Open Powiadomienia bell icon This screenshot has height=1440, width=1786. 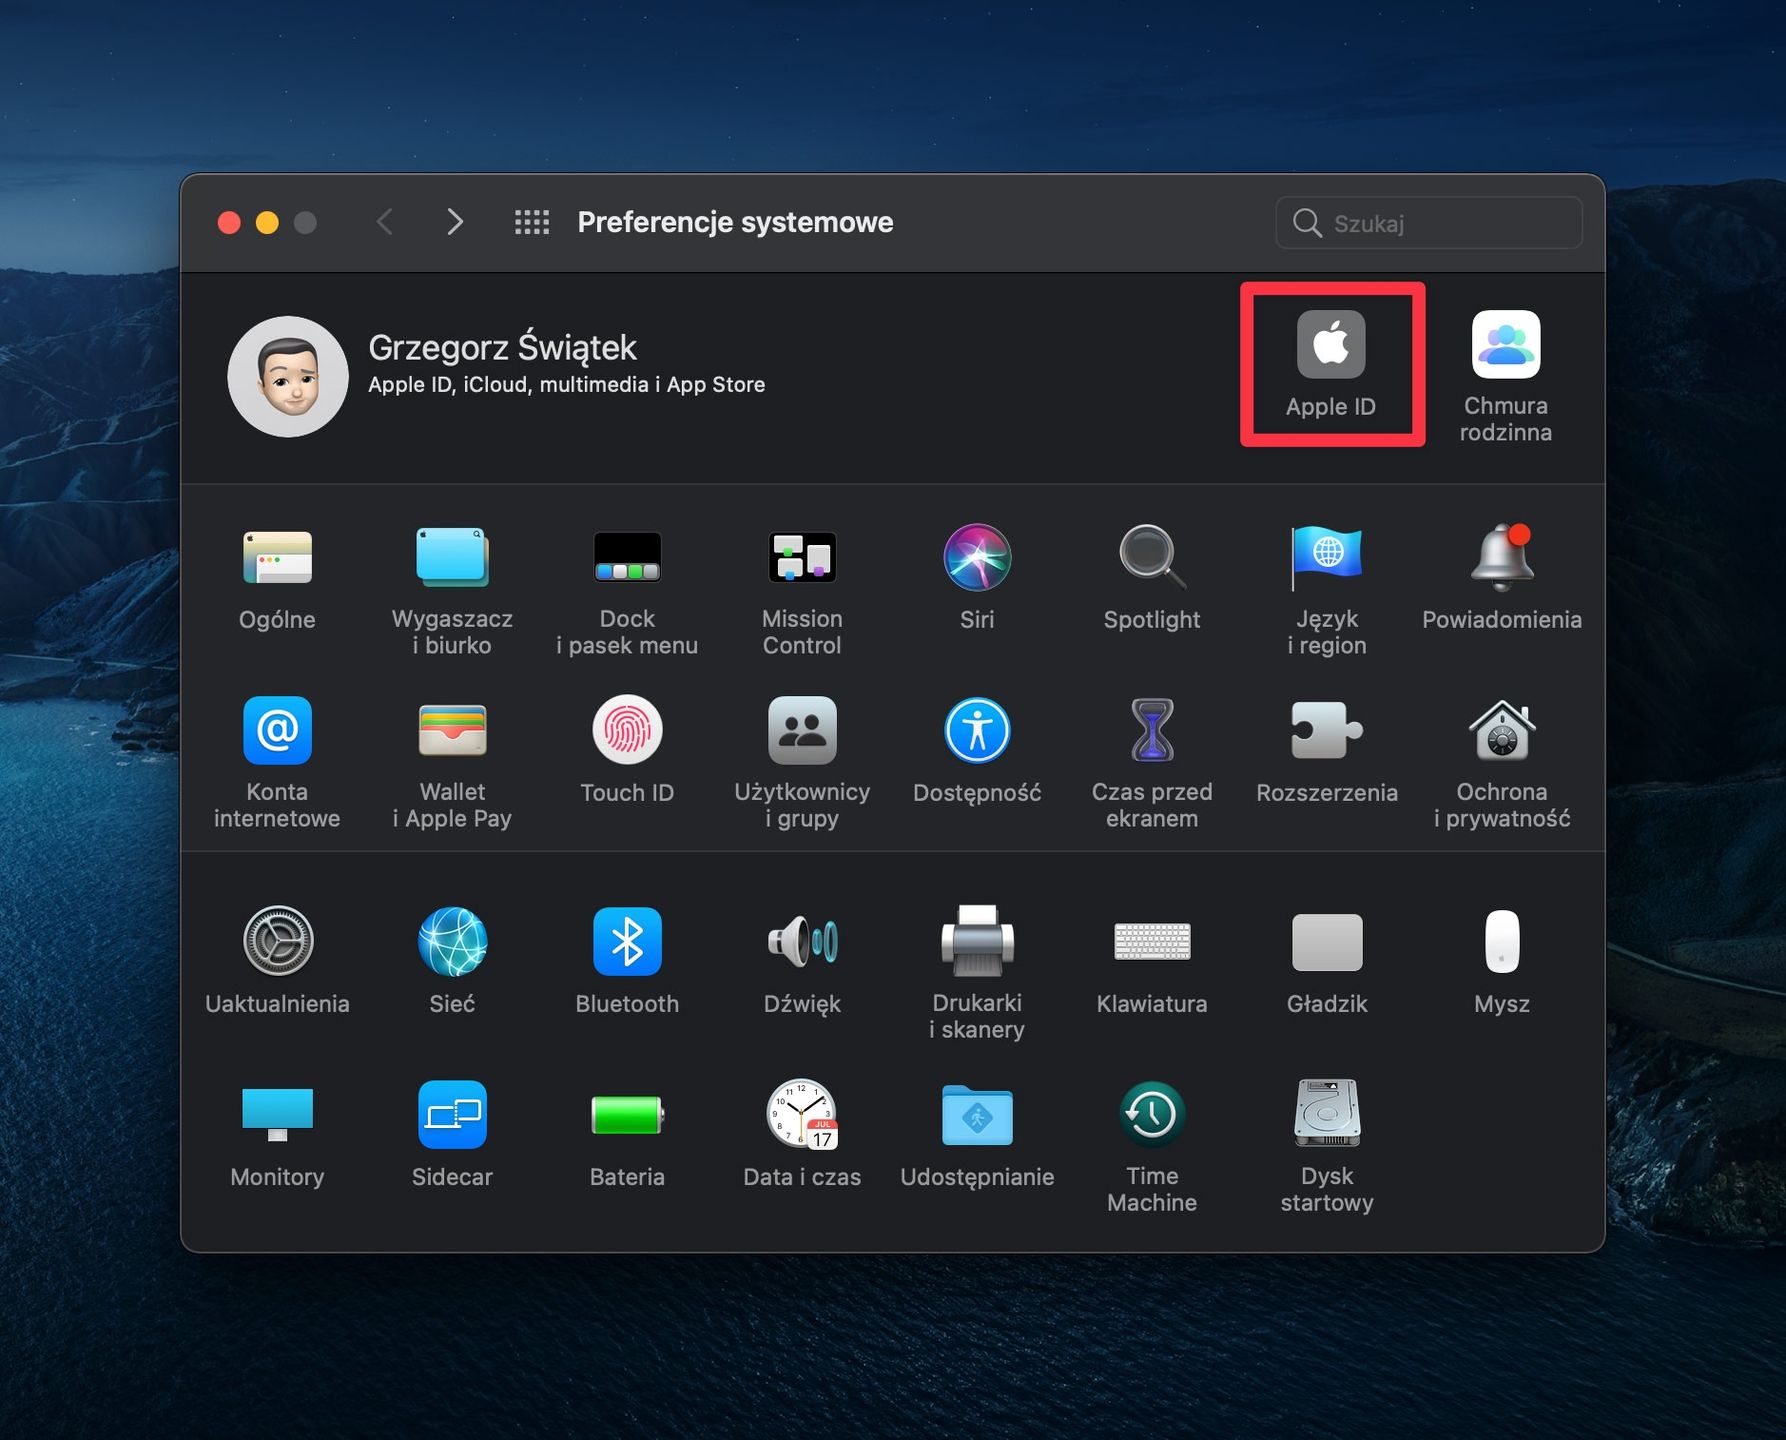pos(1502,557)
